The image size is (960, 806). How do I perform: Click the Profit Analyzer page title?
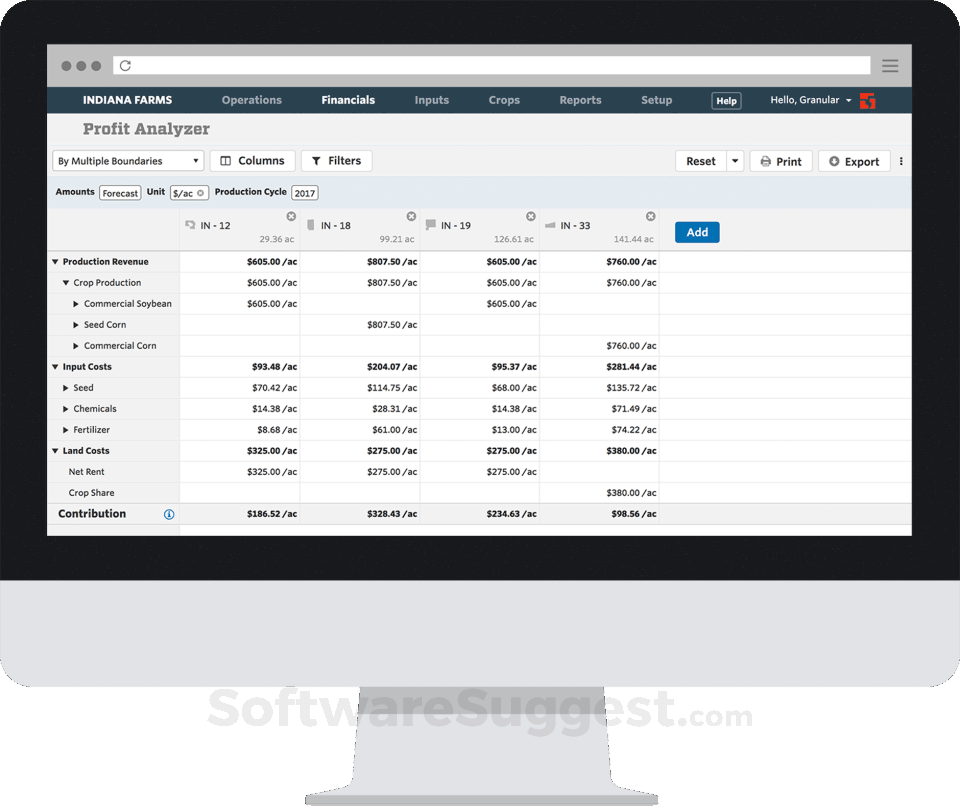(146, 129)
